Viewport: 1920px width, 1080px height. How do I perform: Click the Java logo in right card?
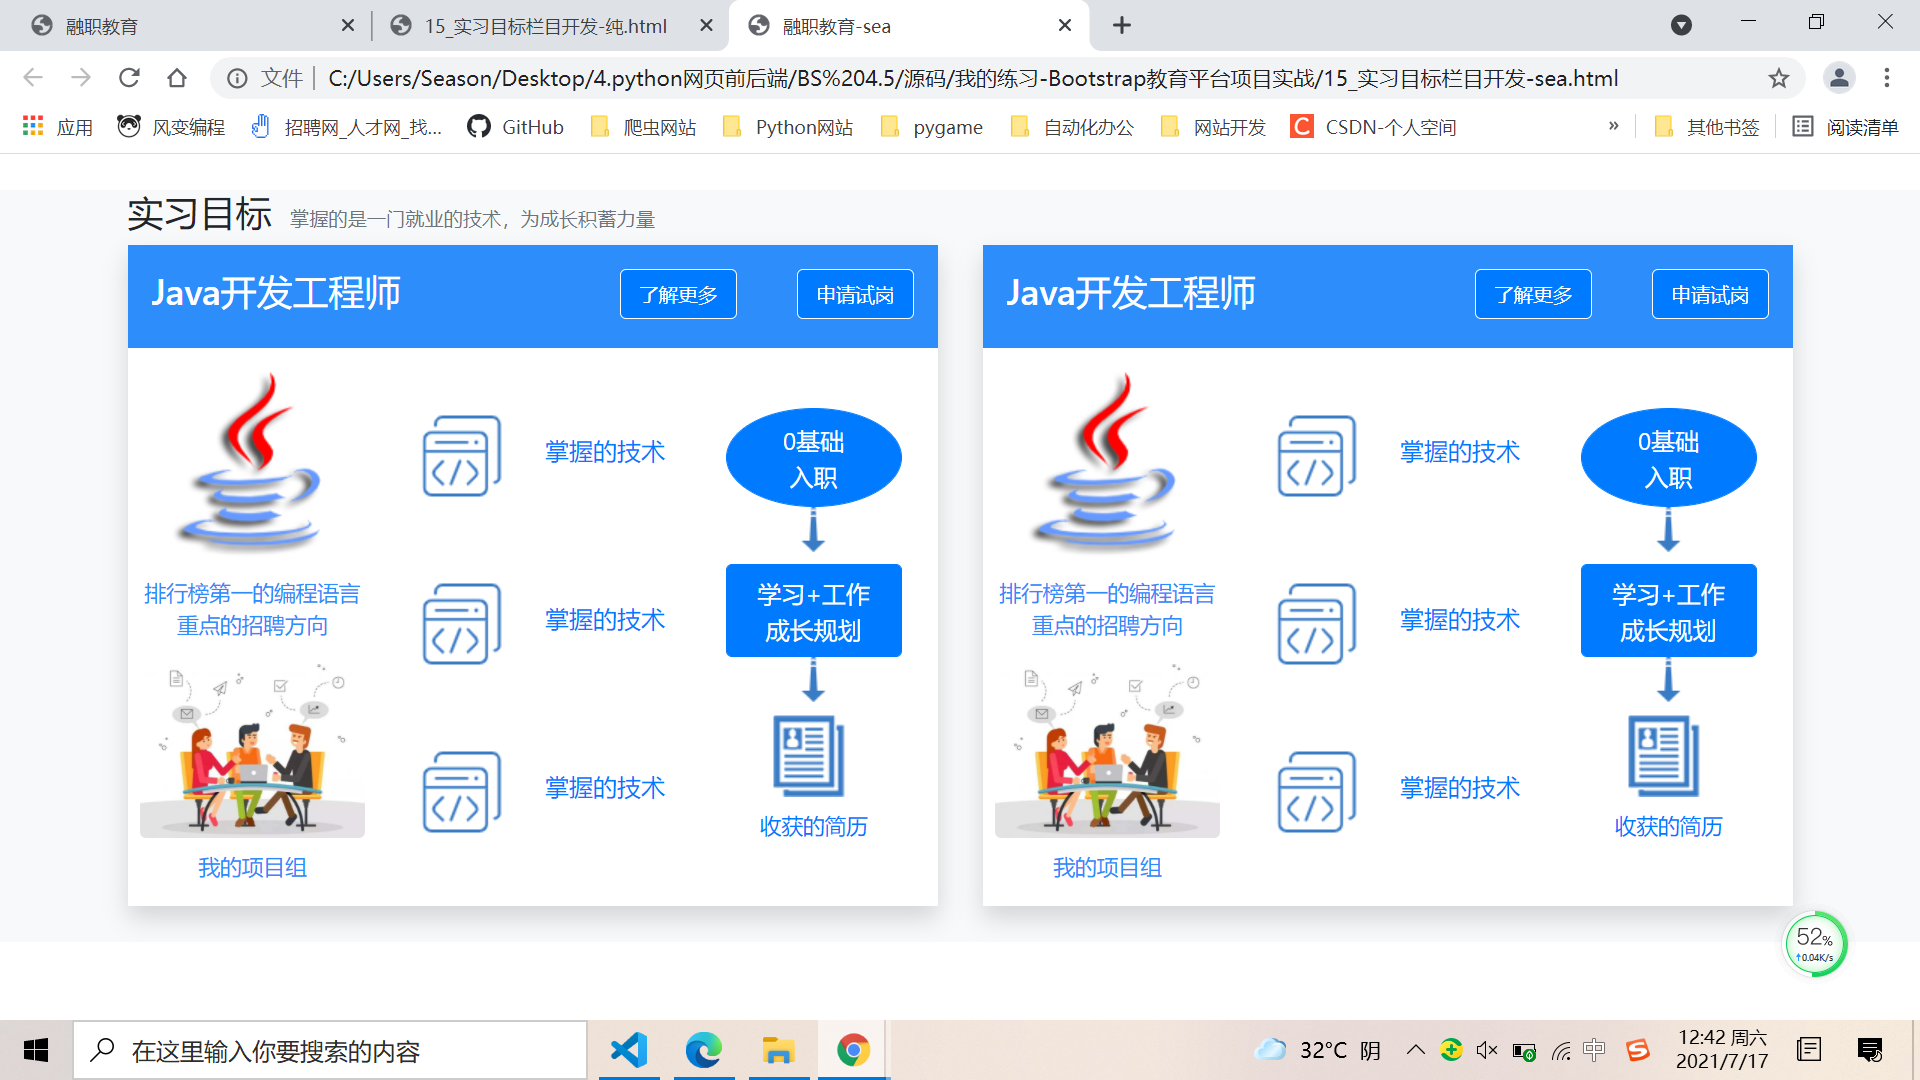point(1107,463)
